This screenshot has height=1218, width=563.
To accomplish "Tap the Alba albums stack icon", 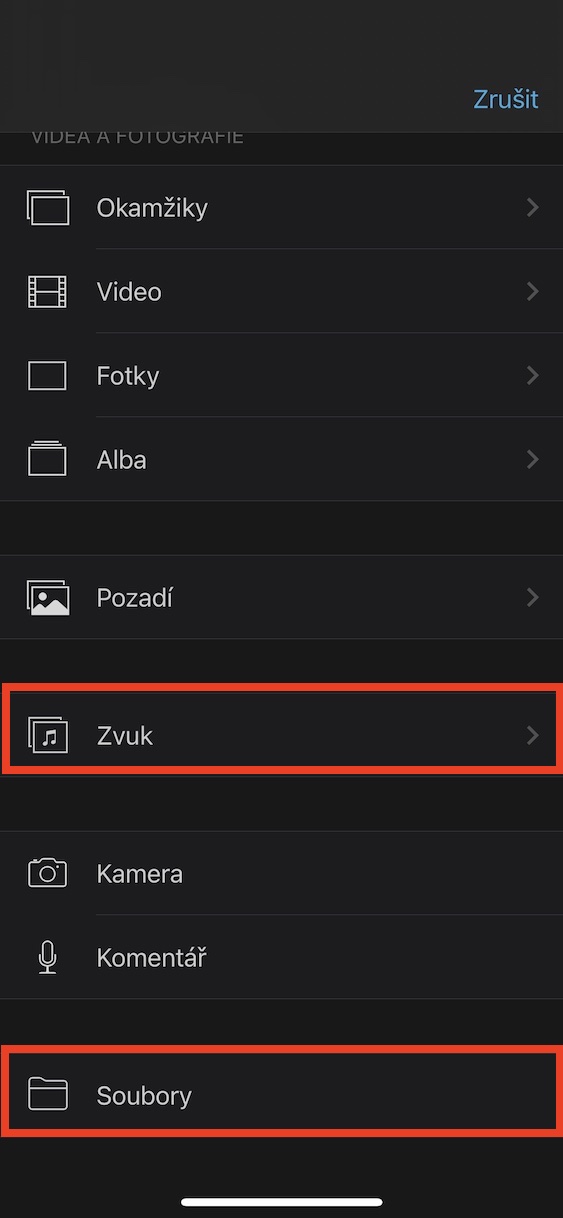I will pos(47,459).
